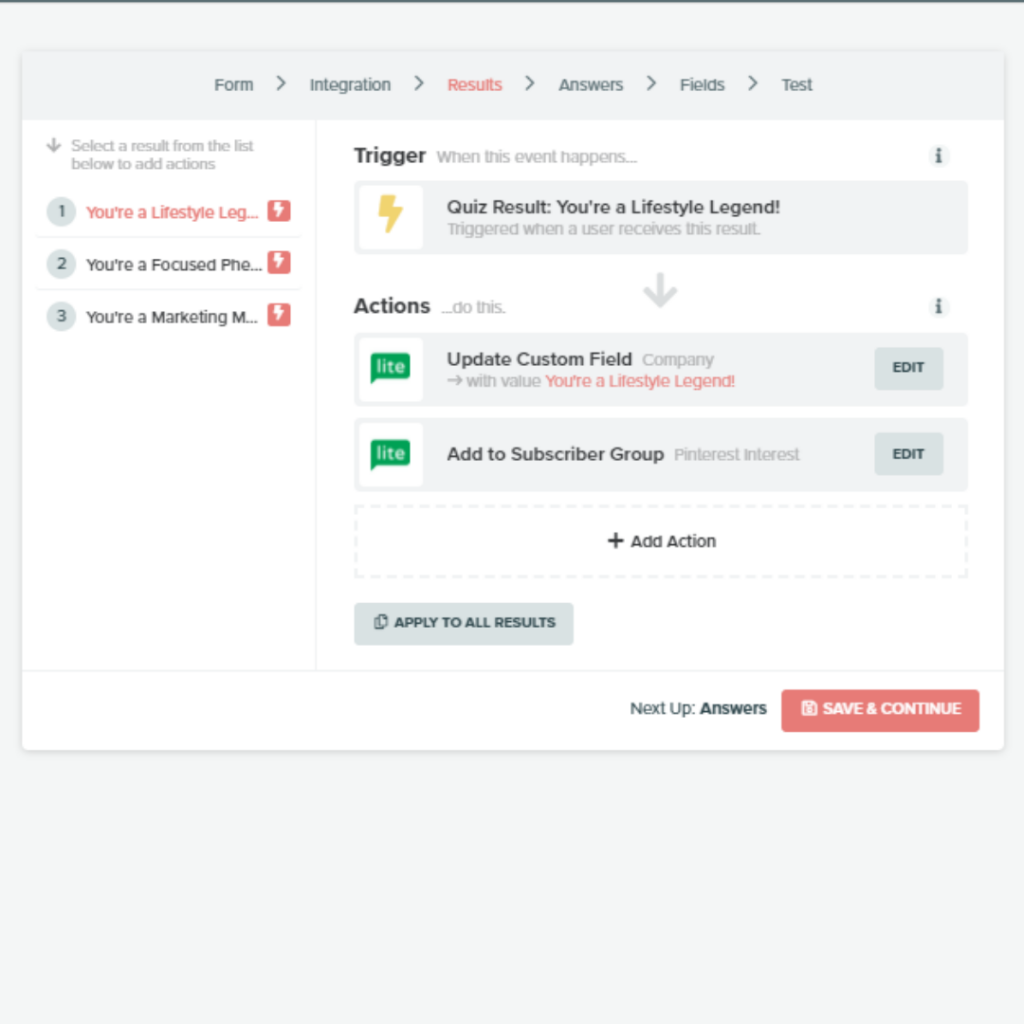This screenshot has width=1024, height=1024.
Task: Click the lightning badge beside Lifestyle Legend result
Action: (279, 211)
